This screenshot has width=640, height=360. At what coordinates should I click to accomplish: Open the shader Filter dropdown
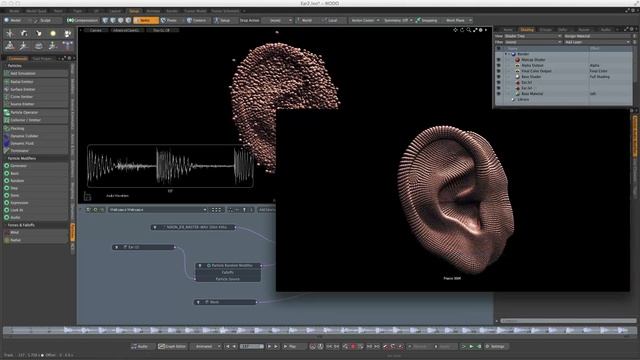533,42
